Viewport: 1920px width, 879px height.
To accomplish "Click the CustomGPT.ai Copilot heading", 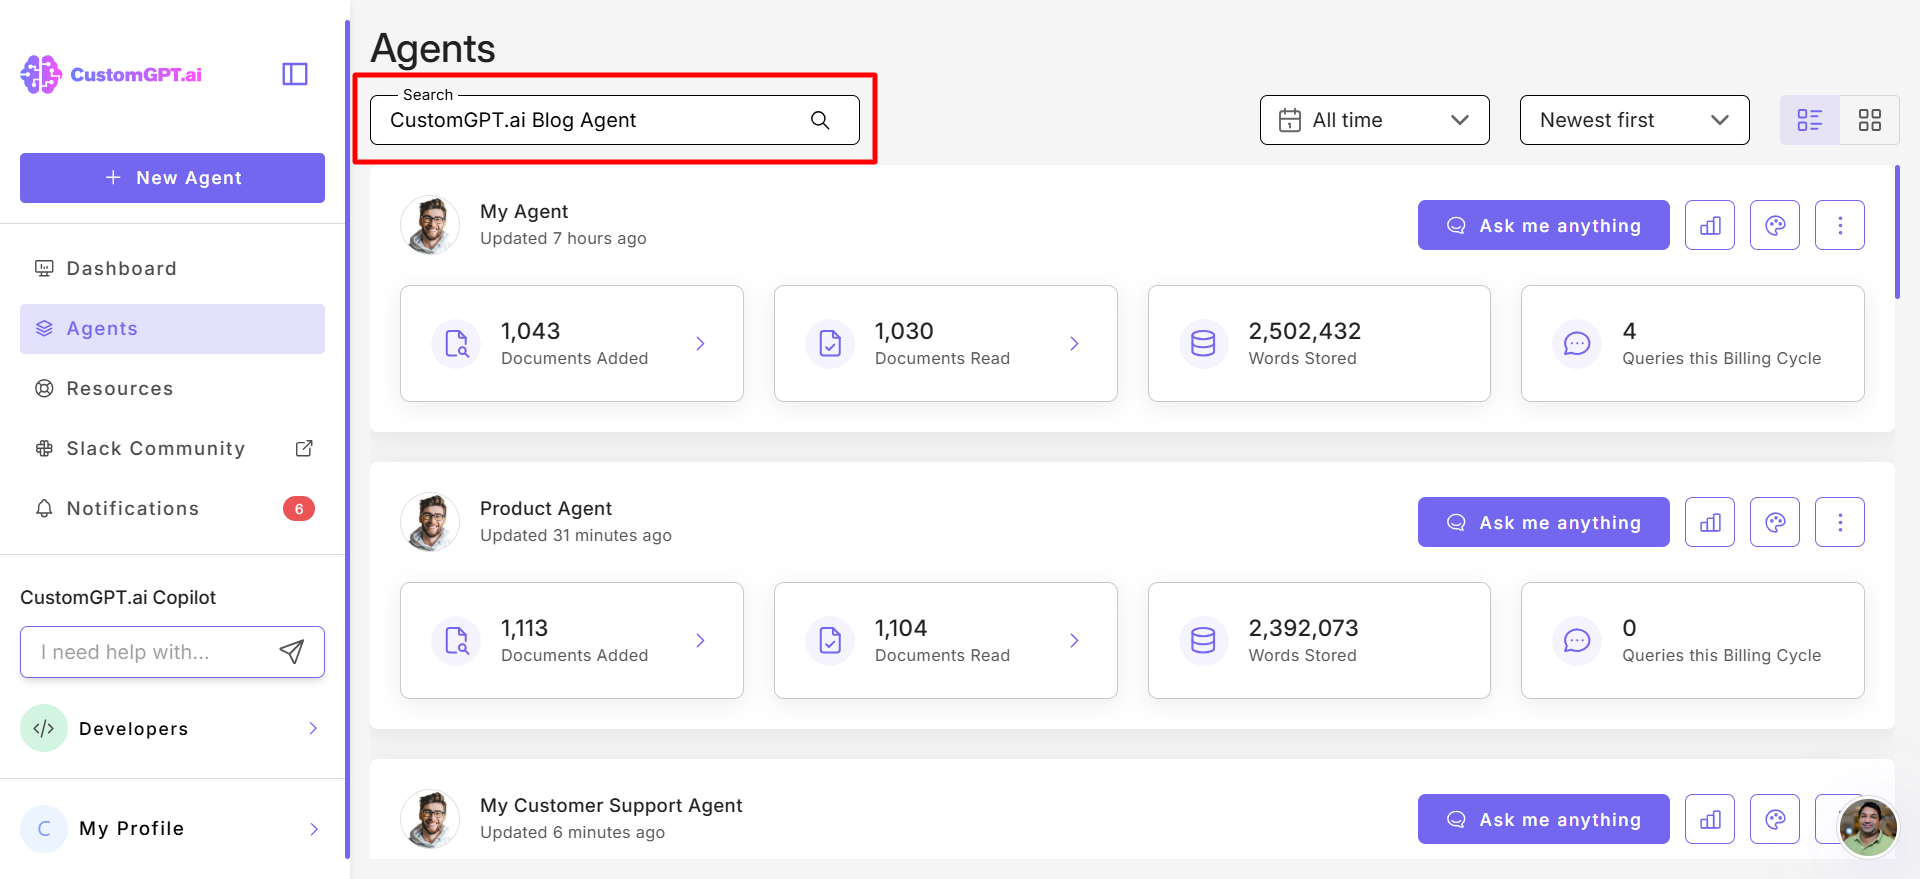I will [118, 597].
